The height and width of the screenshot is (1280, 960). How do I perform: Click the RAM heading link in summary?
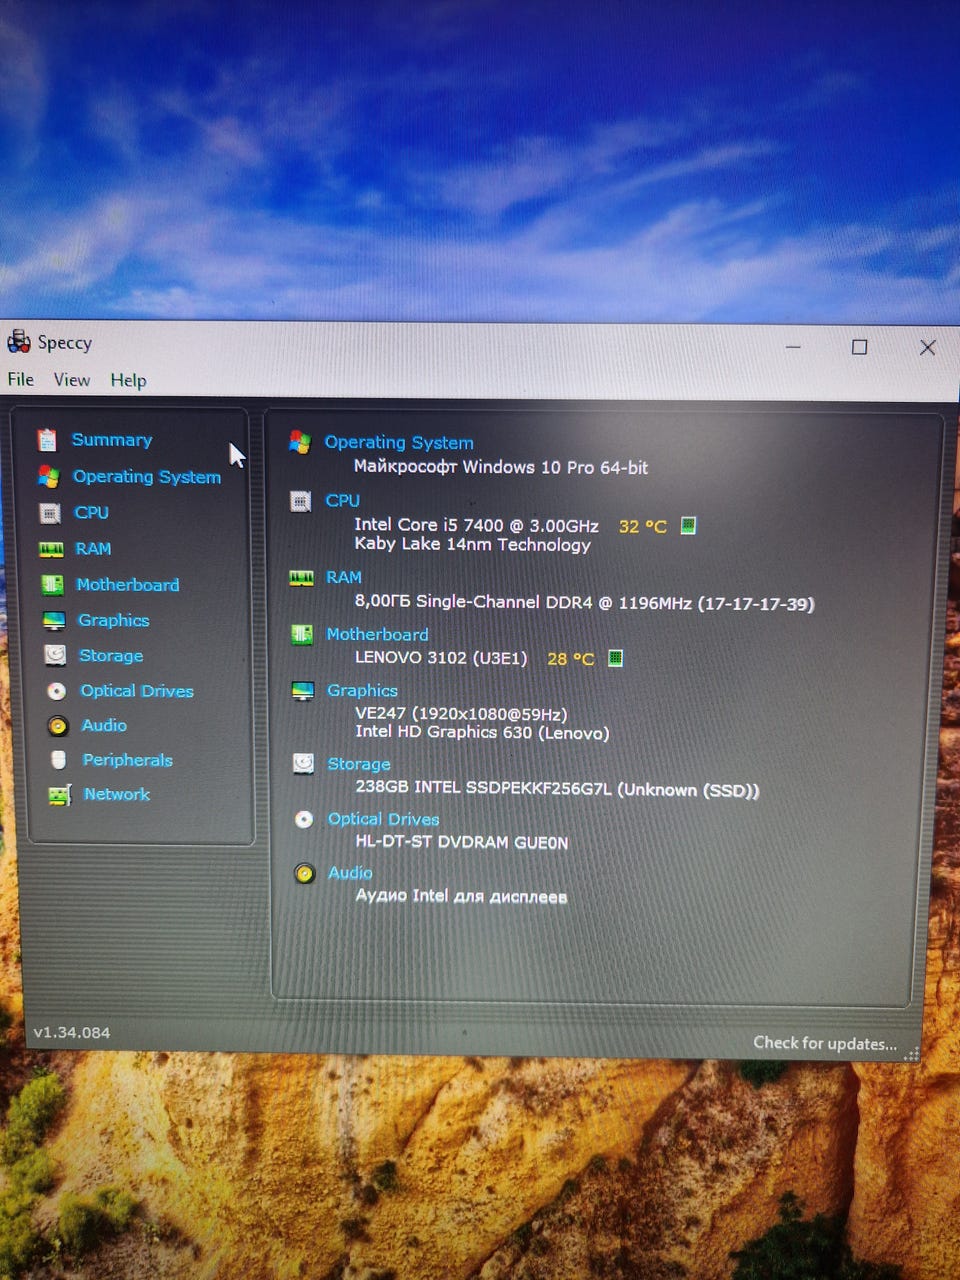pos(344,578)
